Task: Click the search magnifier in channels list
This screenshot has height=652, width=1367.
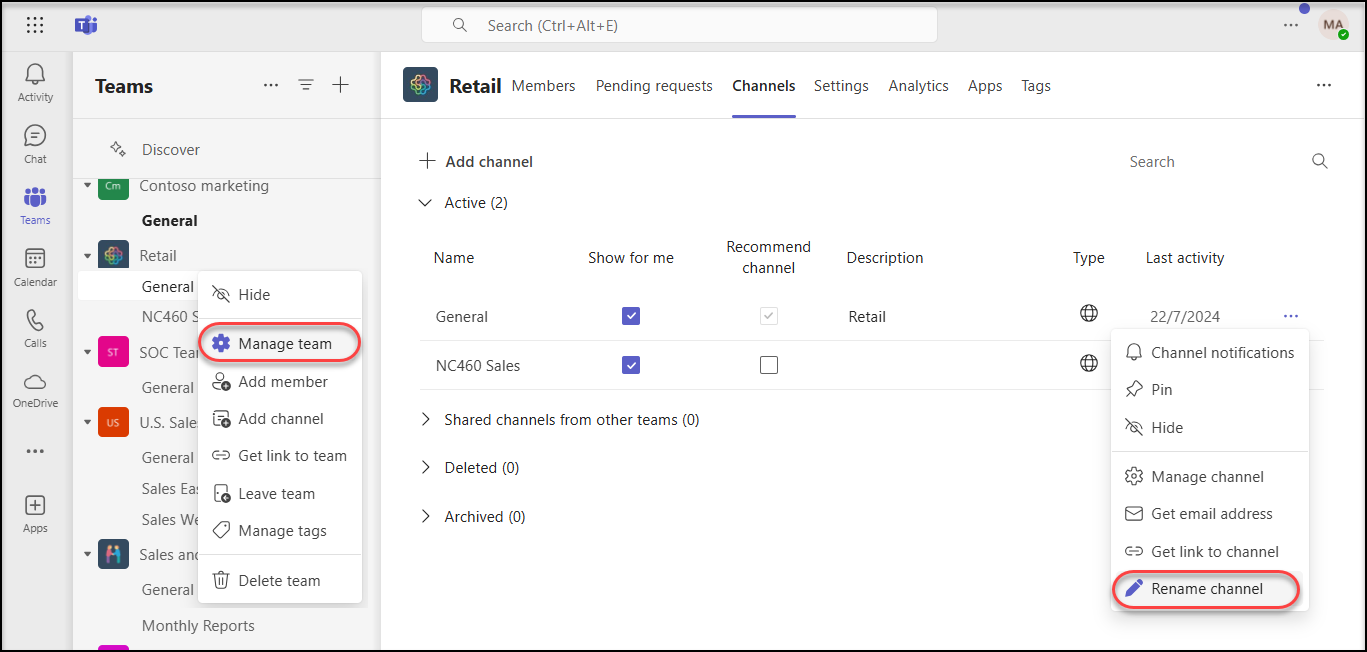Action: coord(1320,161)
